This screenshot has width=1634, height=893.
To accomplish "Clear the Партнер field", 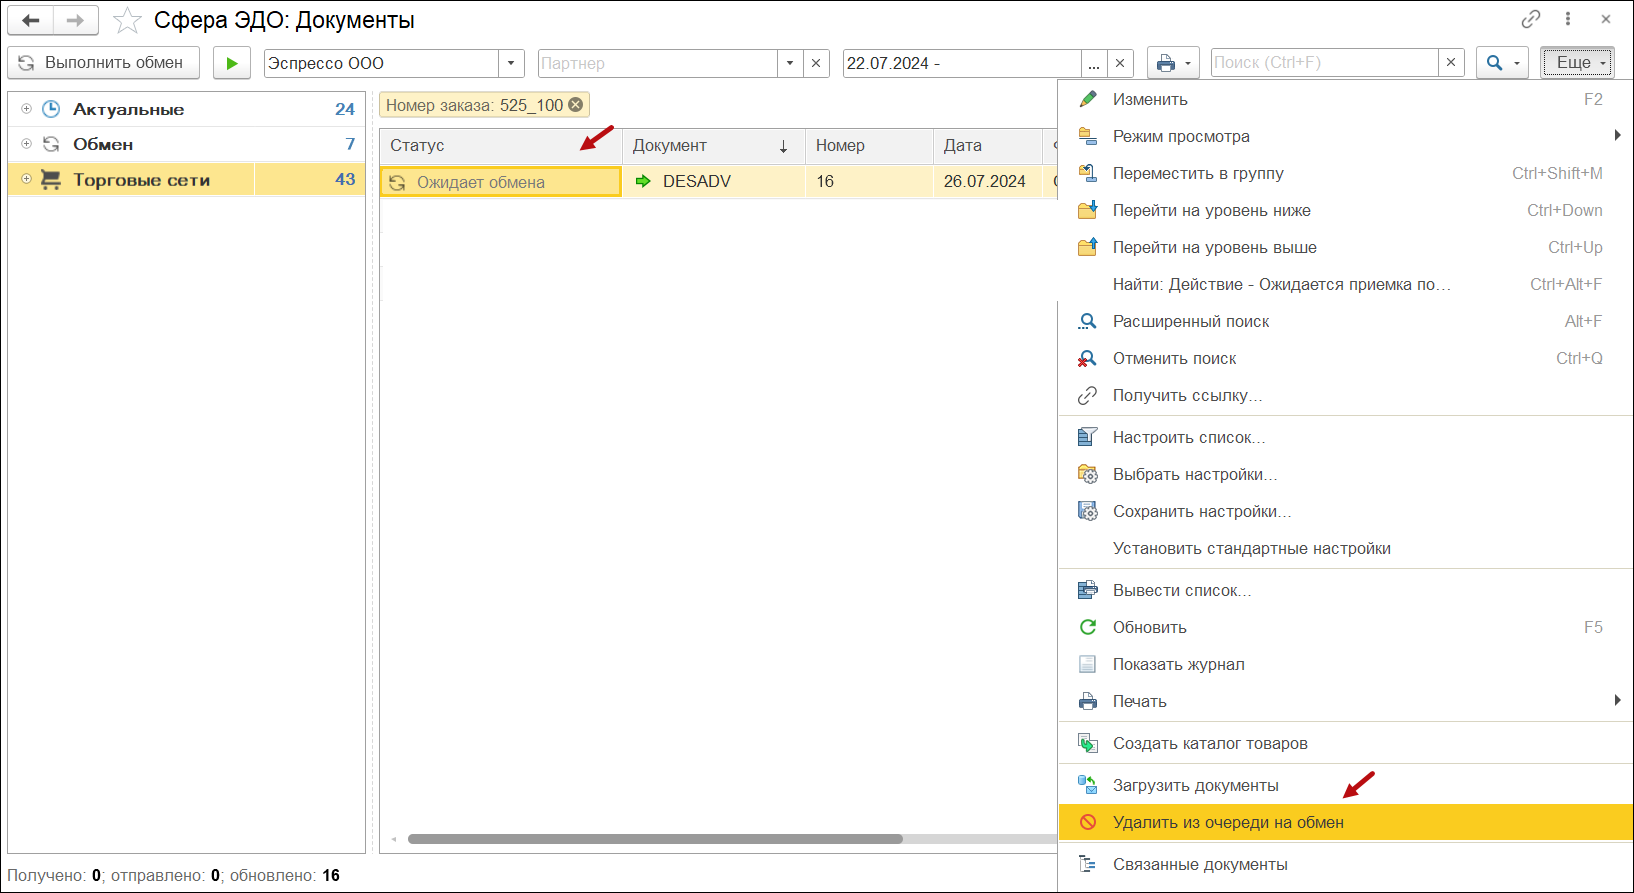I will [816, 63].
